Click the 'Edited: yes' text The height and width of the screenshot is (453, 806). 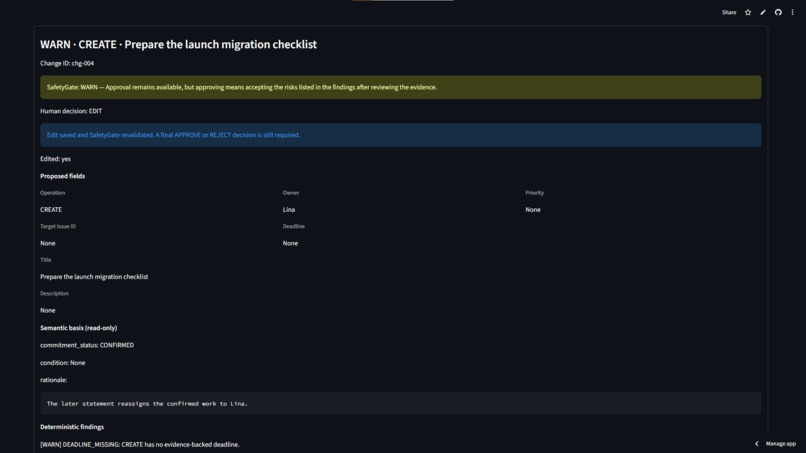pyautogui.click(x=56, y=159)
